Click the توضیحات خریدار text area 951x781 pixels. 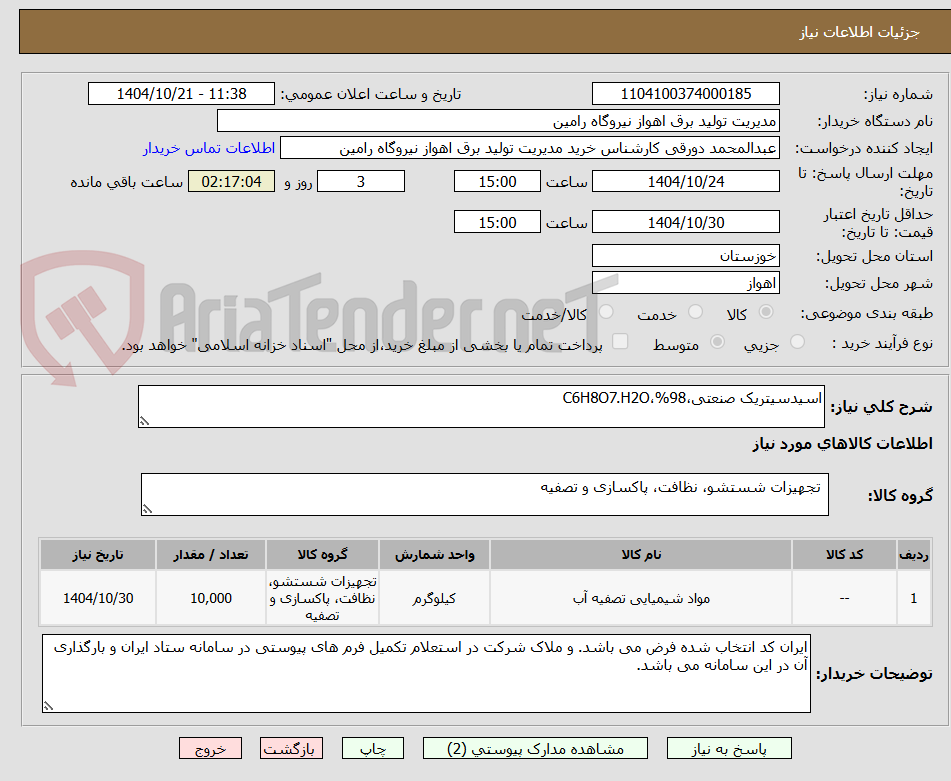point(426,674)
